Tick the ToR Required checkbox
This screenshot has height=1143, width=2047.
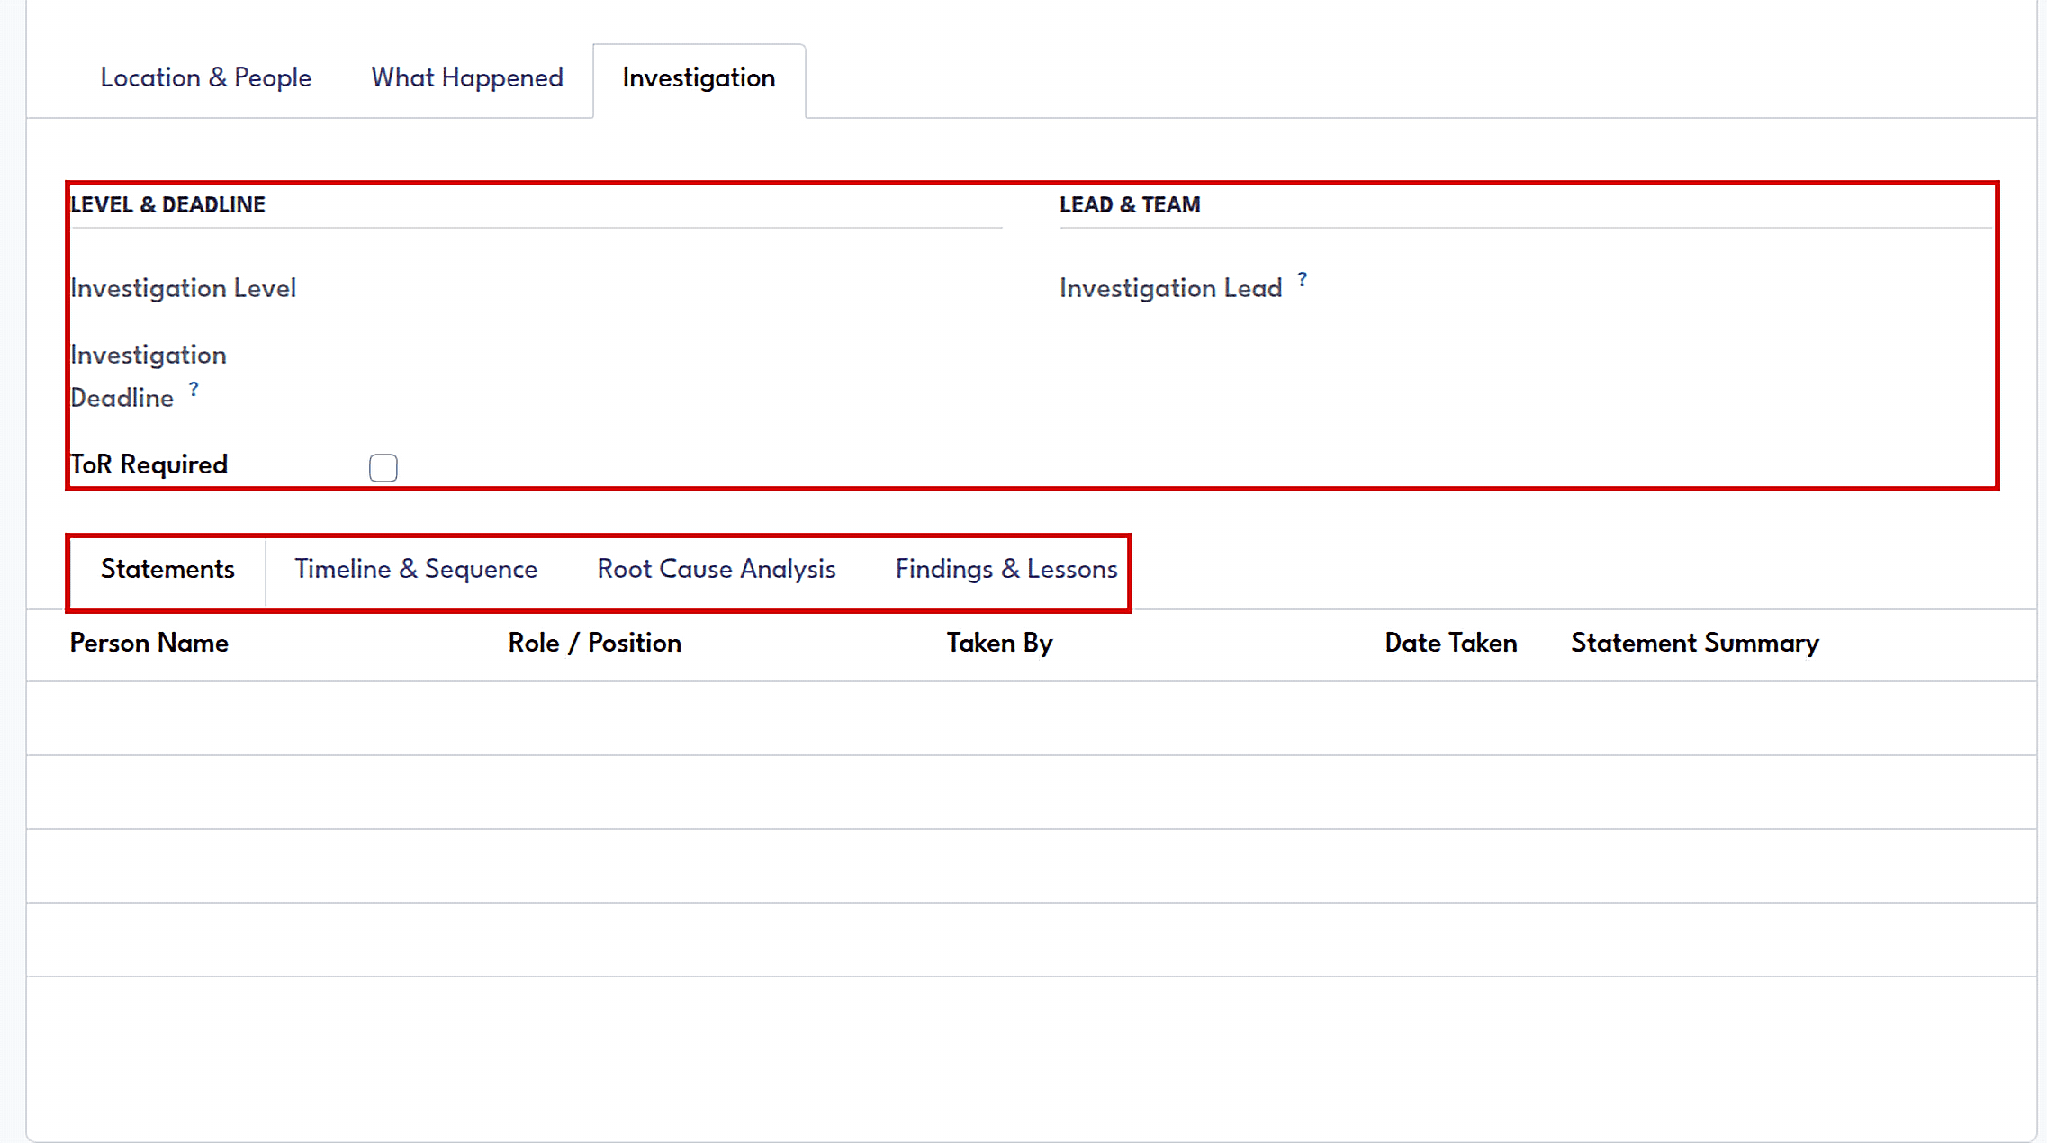click(x=383, y=467)
